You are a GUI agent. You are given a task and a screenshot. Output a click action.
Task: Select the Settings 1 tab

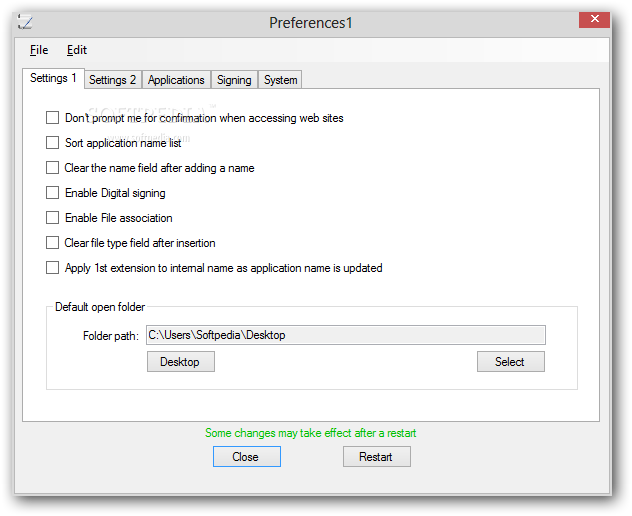(x=53, y=78)
